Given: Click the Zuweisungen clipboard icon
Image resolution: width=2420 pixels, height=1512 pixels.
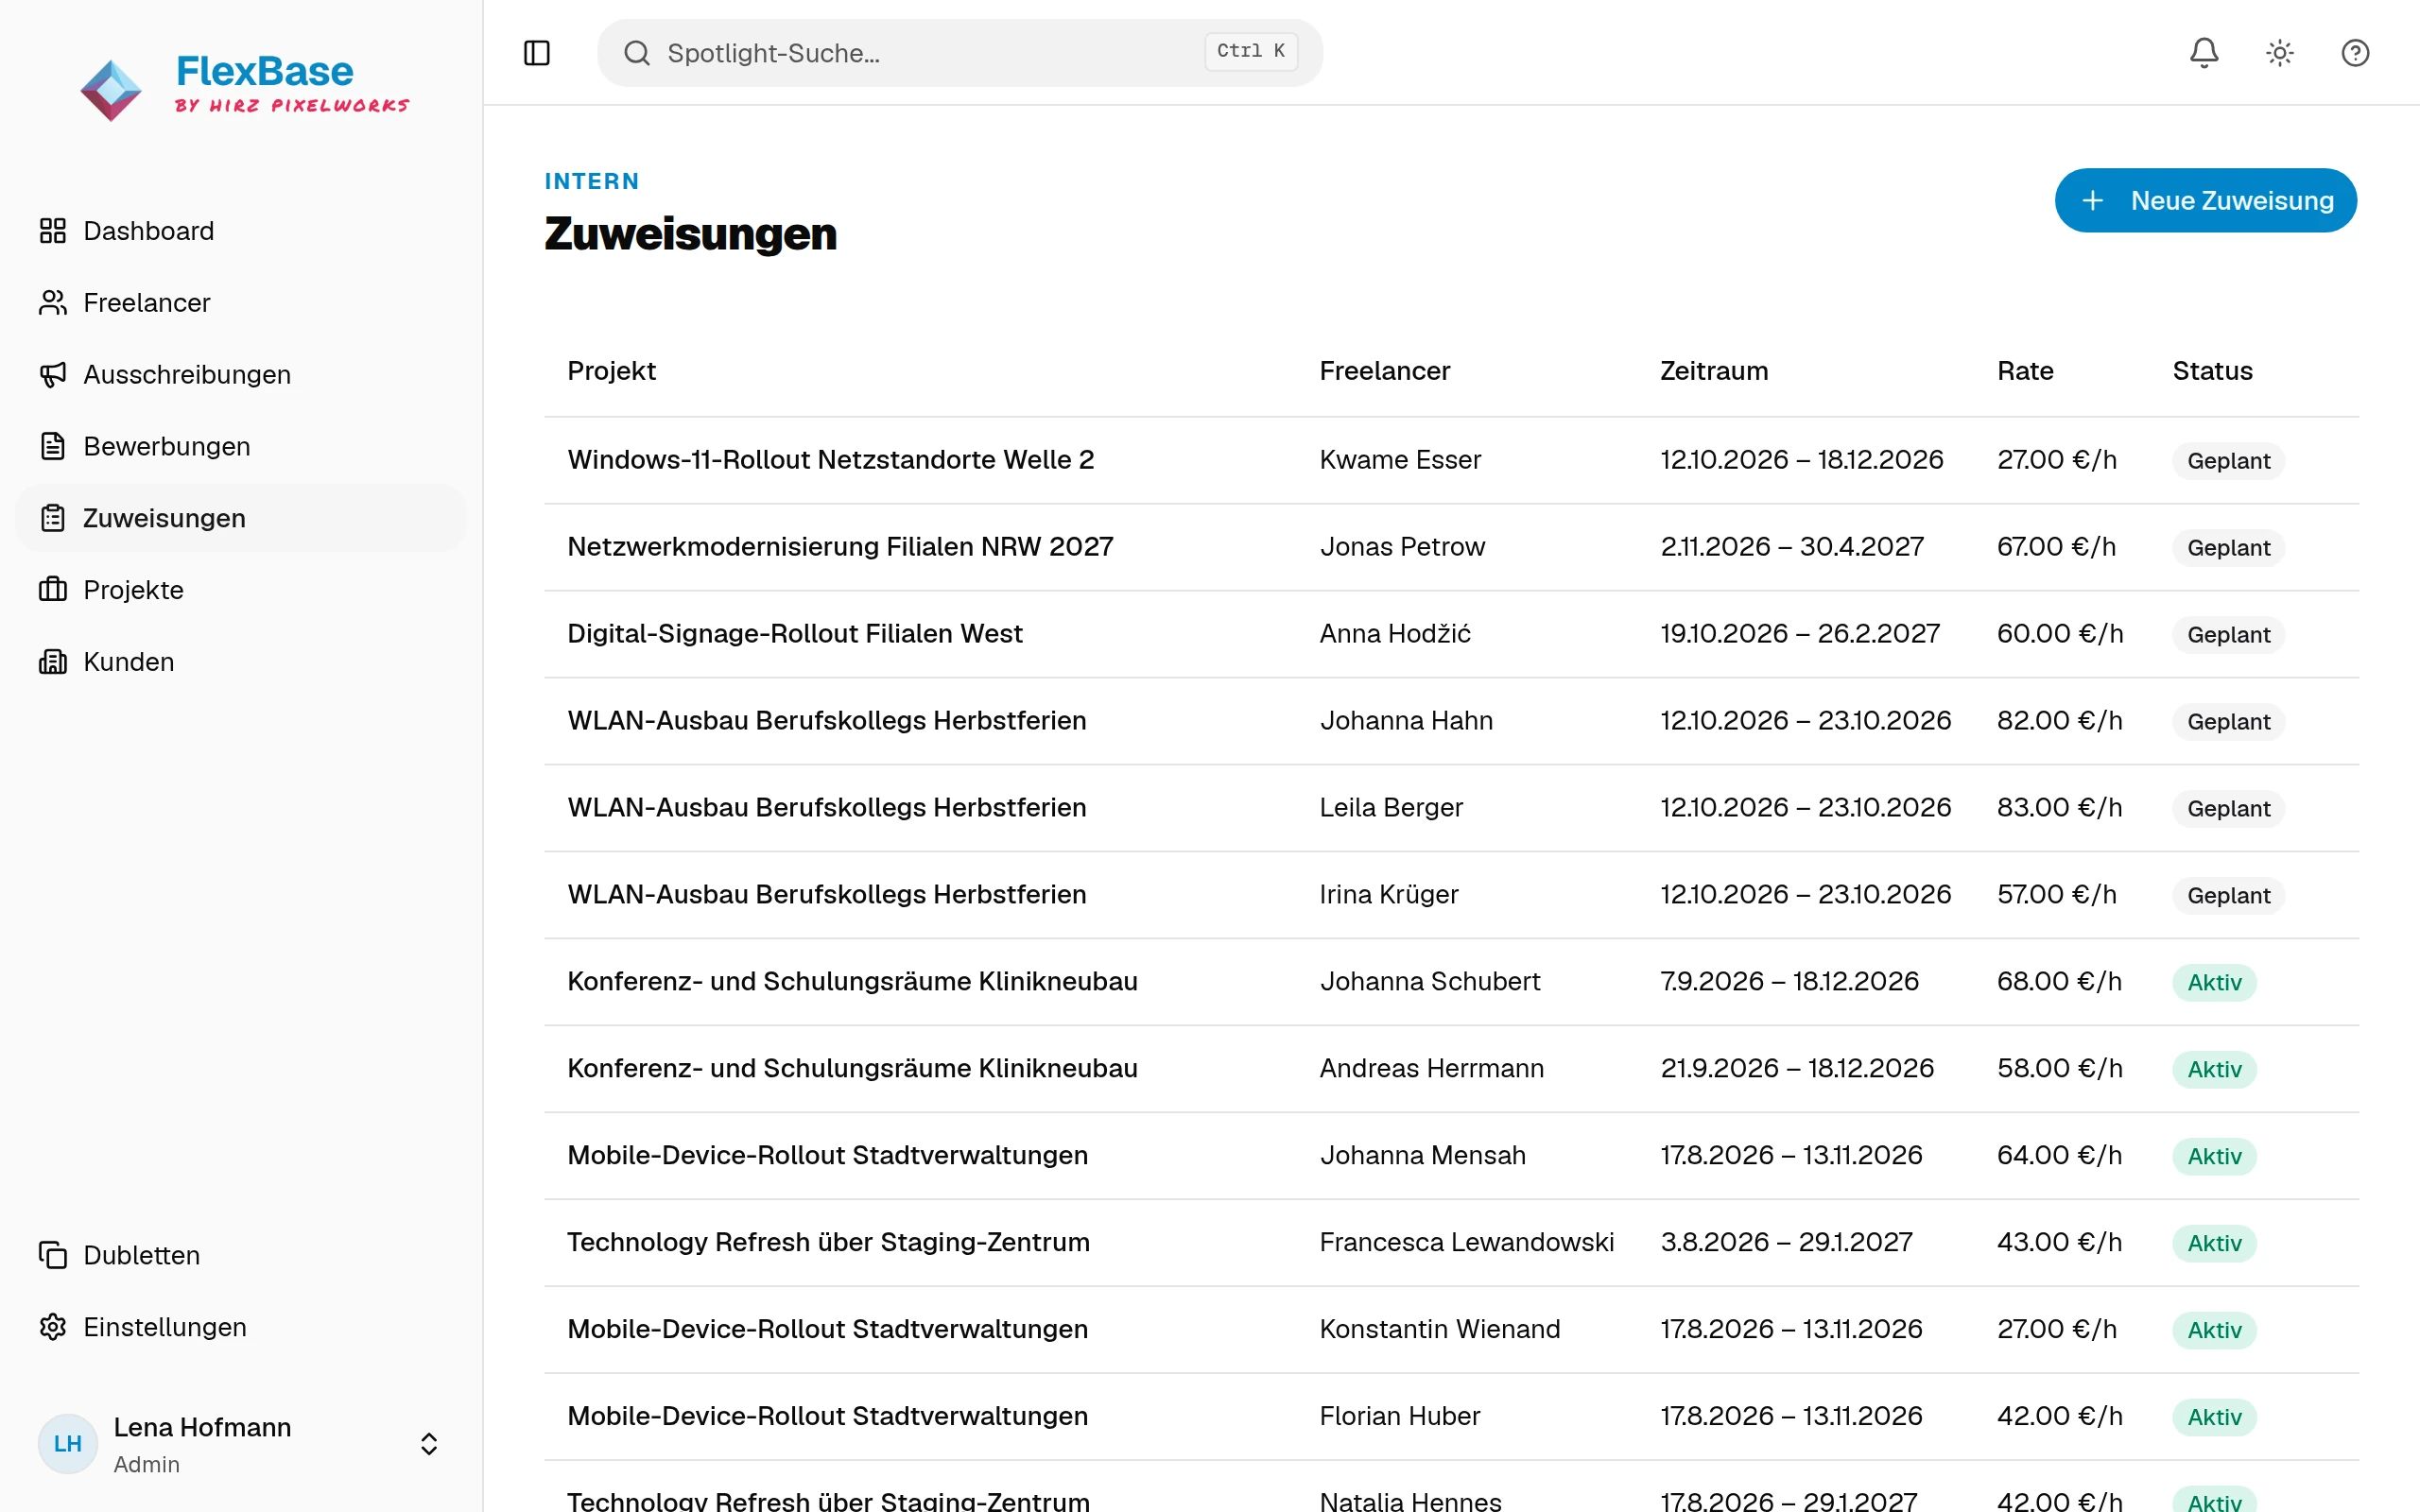Looking at the screenshot, I should (x=52, y=518).
